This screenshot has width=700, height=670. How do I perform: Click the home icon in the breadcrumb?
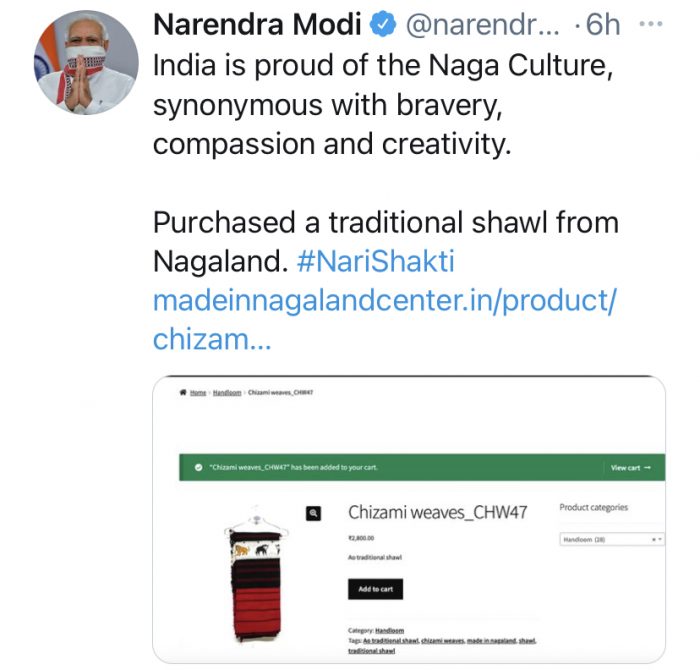(x=184, y=393)
